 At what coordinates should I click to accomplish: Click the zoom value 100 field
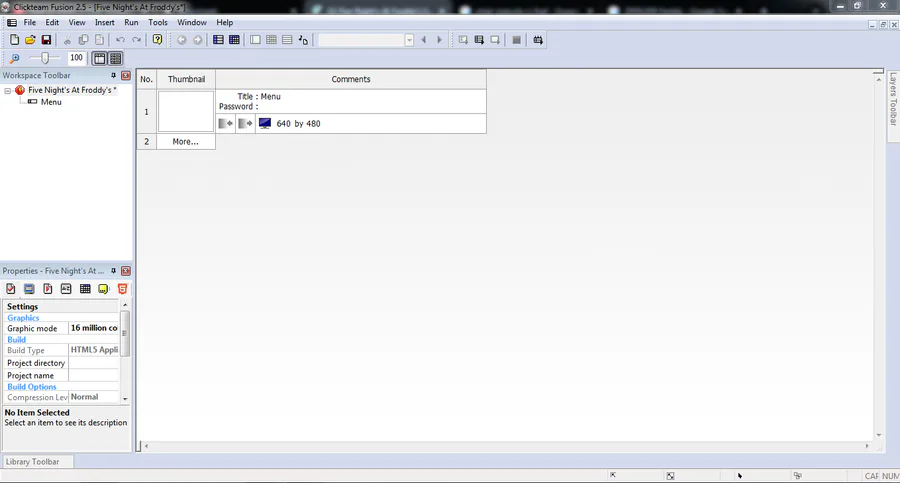pyautogui.click(x=76, y=57)
